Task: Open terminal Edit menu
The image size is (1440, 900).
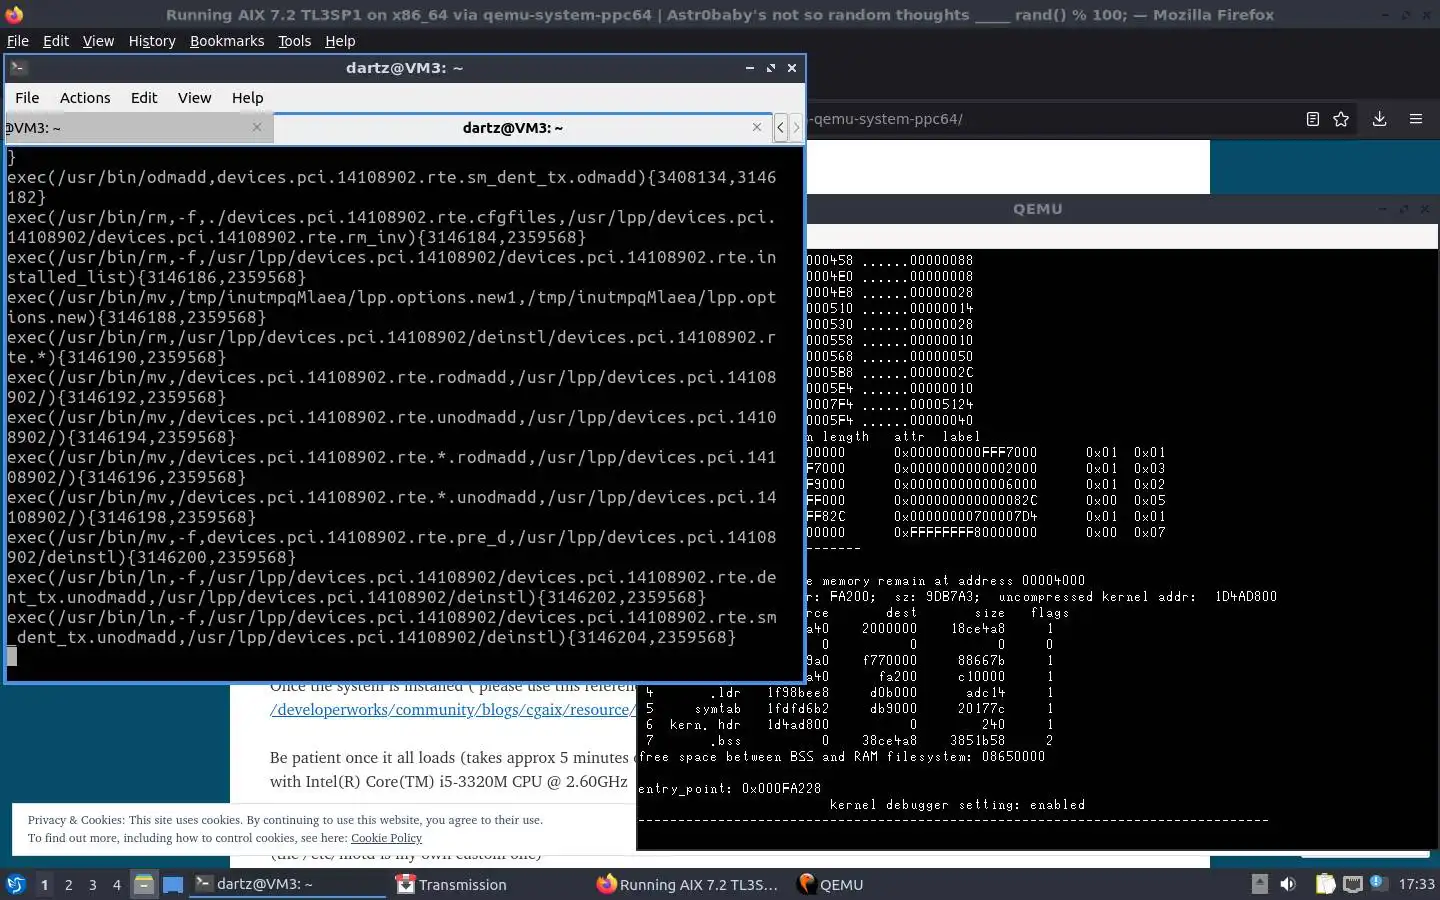Action: click(x=144, y=97)
